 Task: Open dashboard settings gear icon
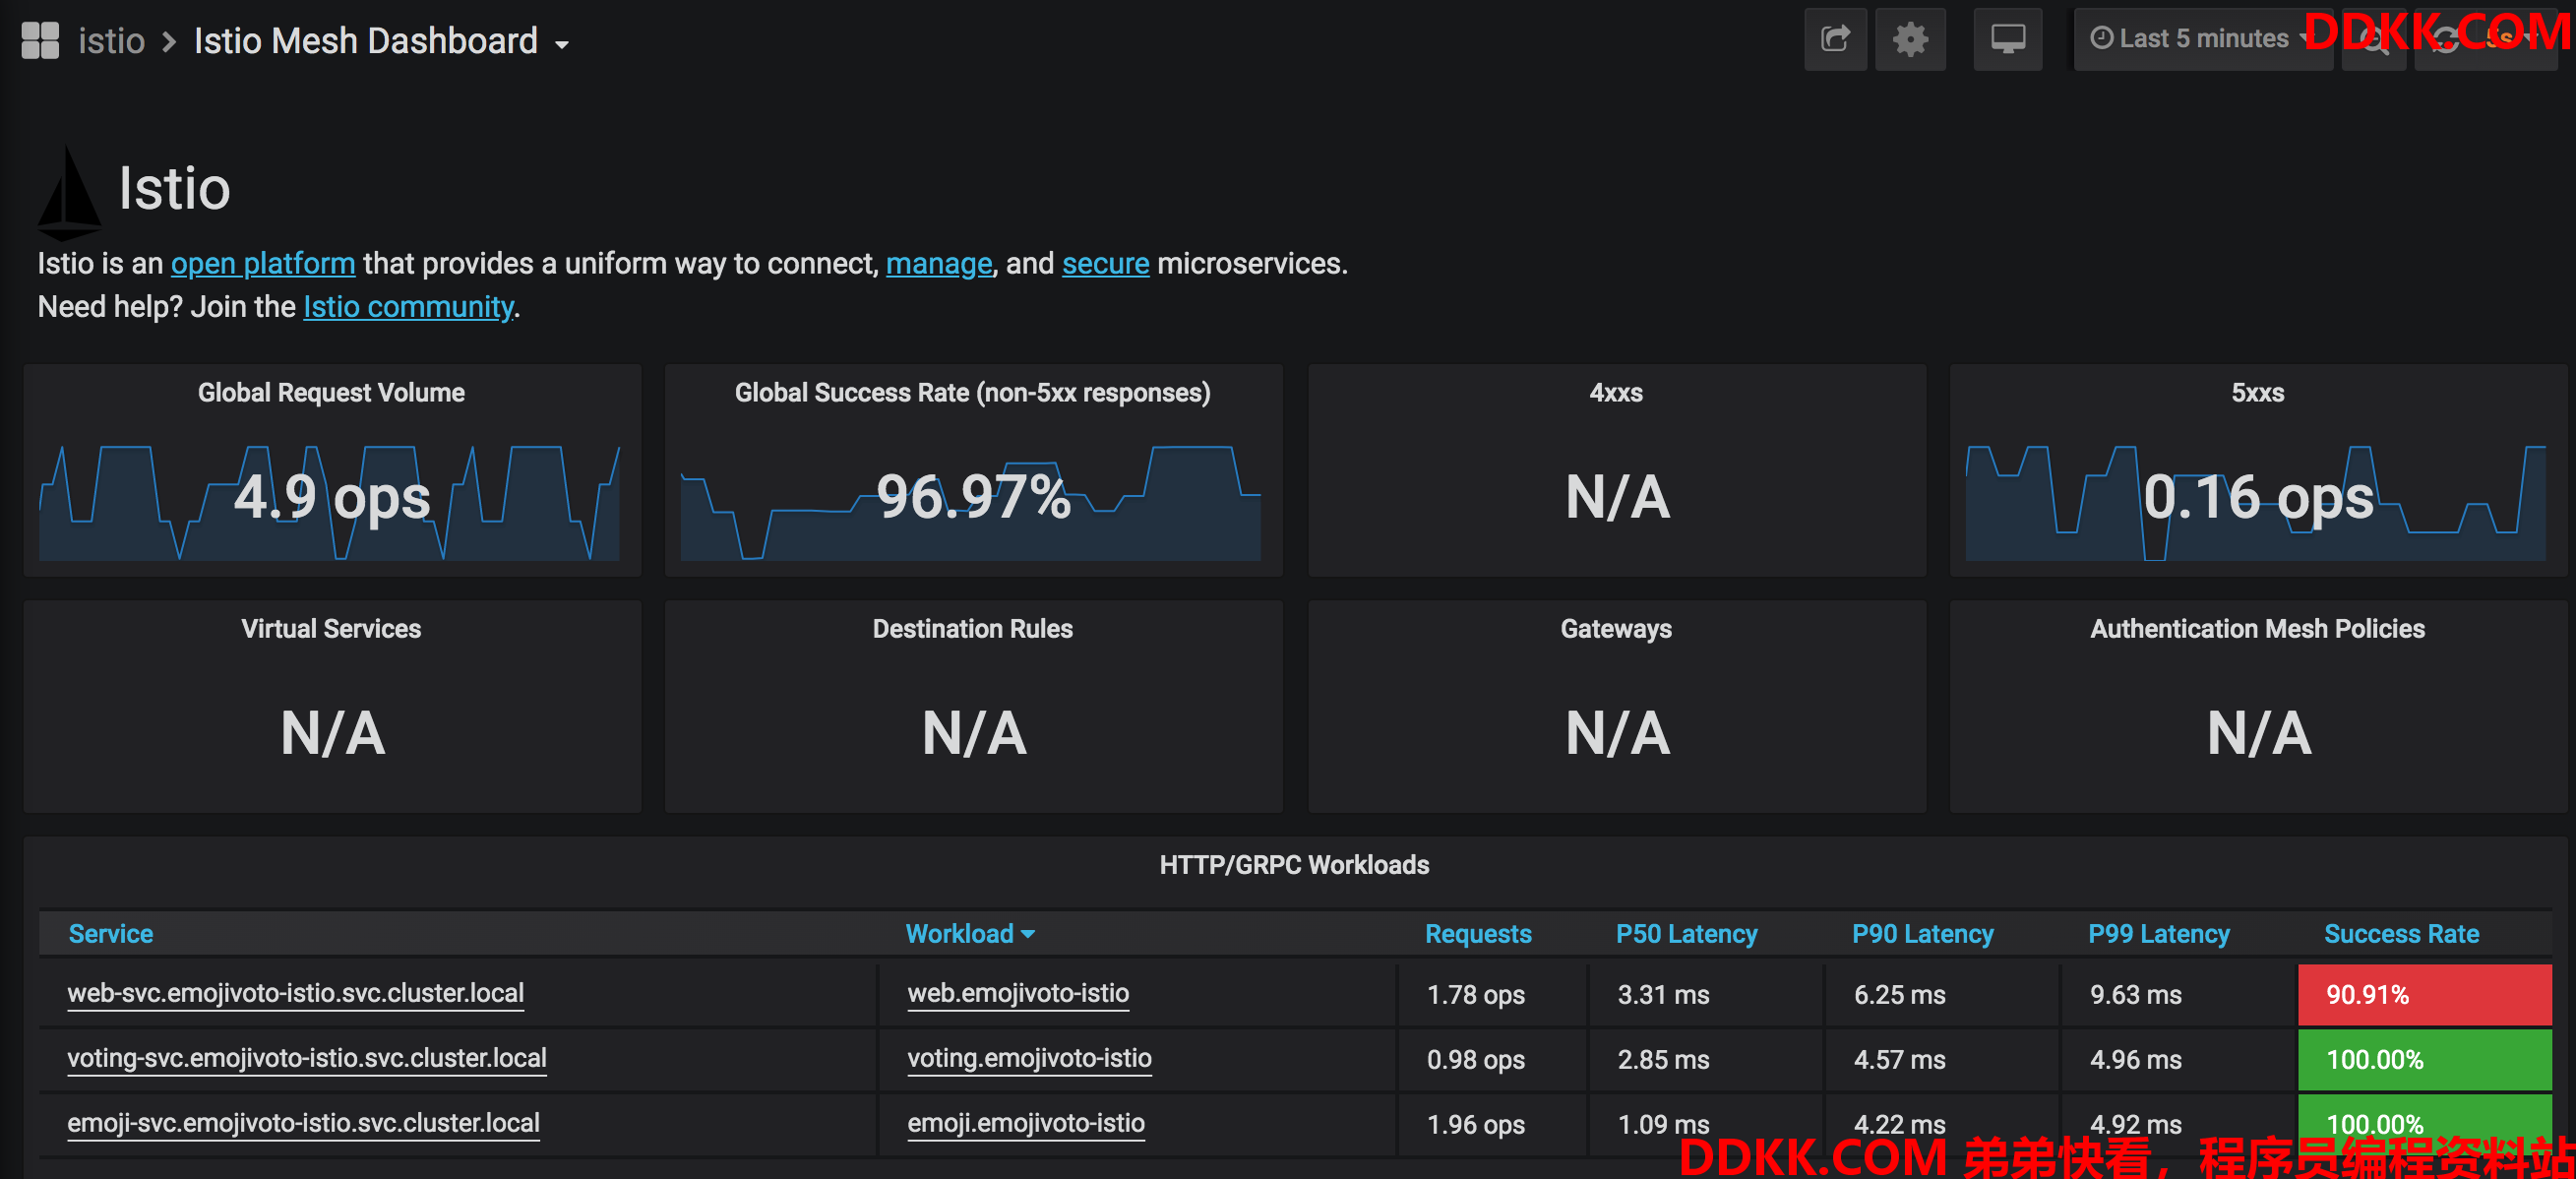click(1910, 40)
